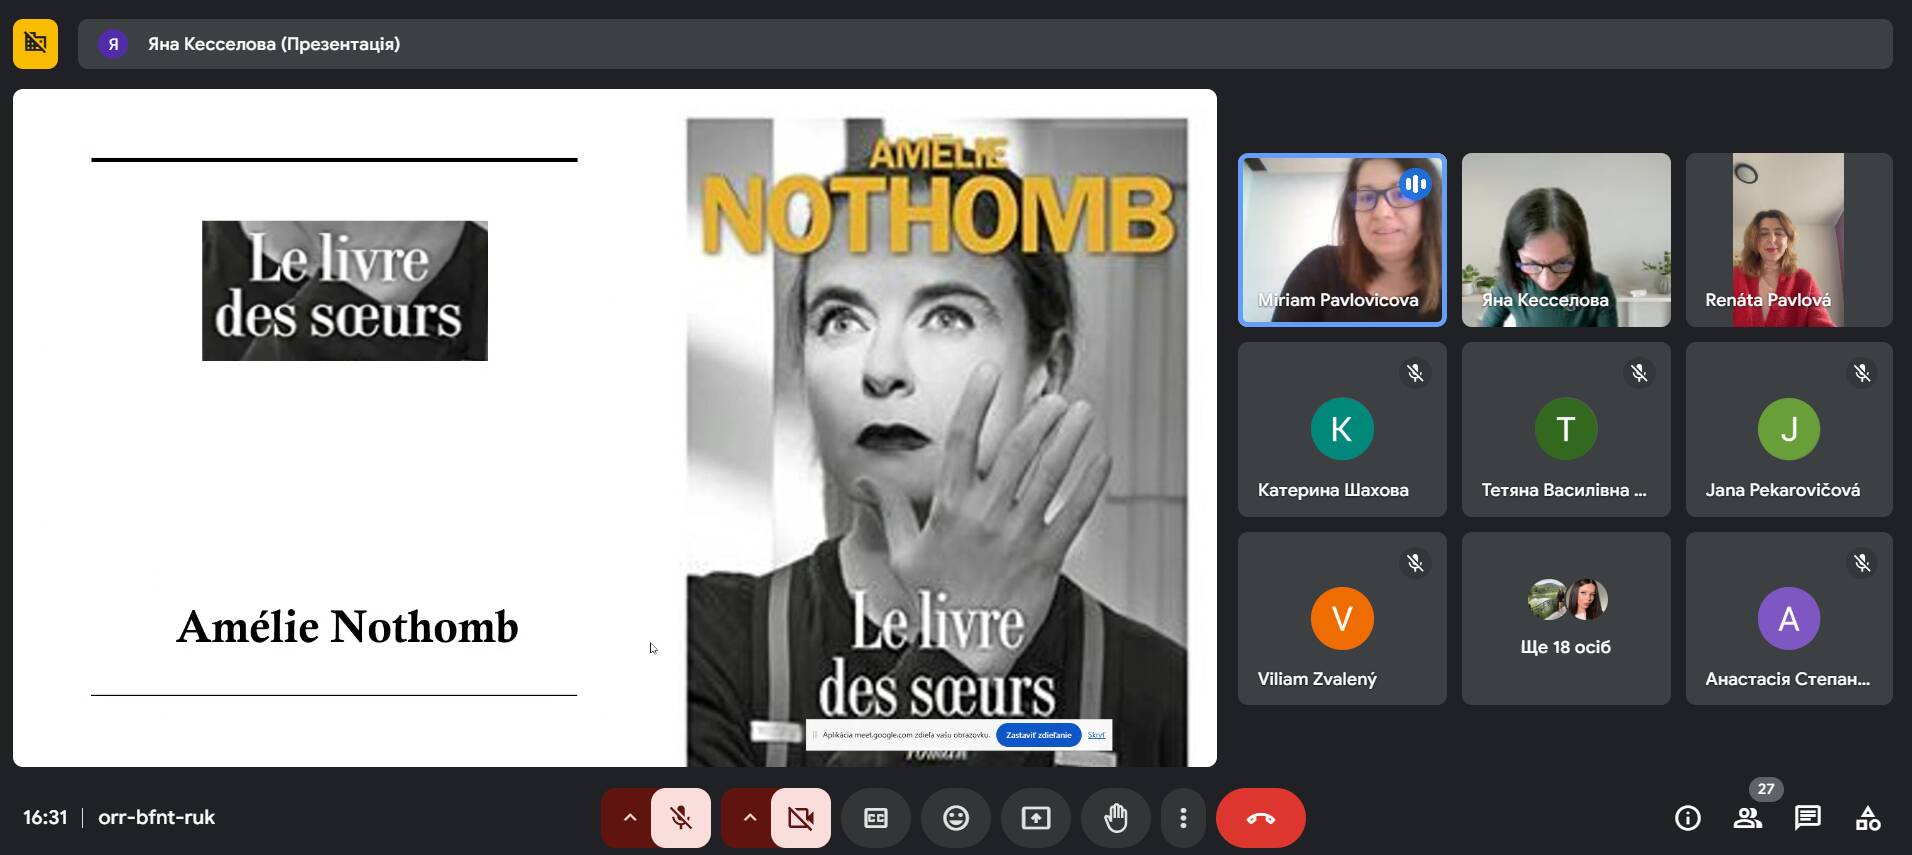Click Анастасія Степан A avatar
Viewport: 1912px width, 855px height.
(1789, 618)
